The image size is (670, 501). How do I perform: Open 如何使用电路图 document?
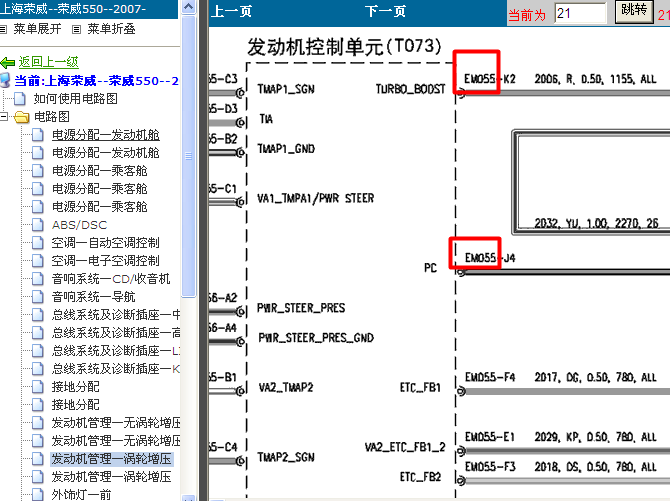76,99
